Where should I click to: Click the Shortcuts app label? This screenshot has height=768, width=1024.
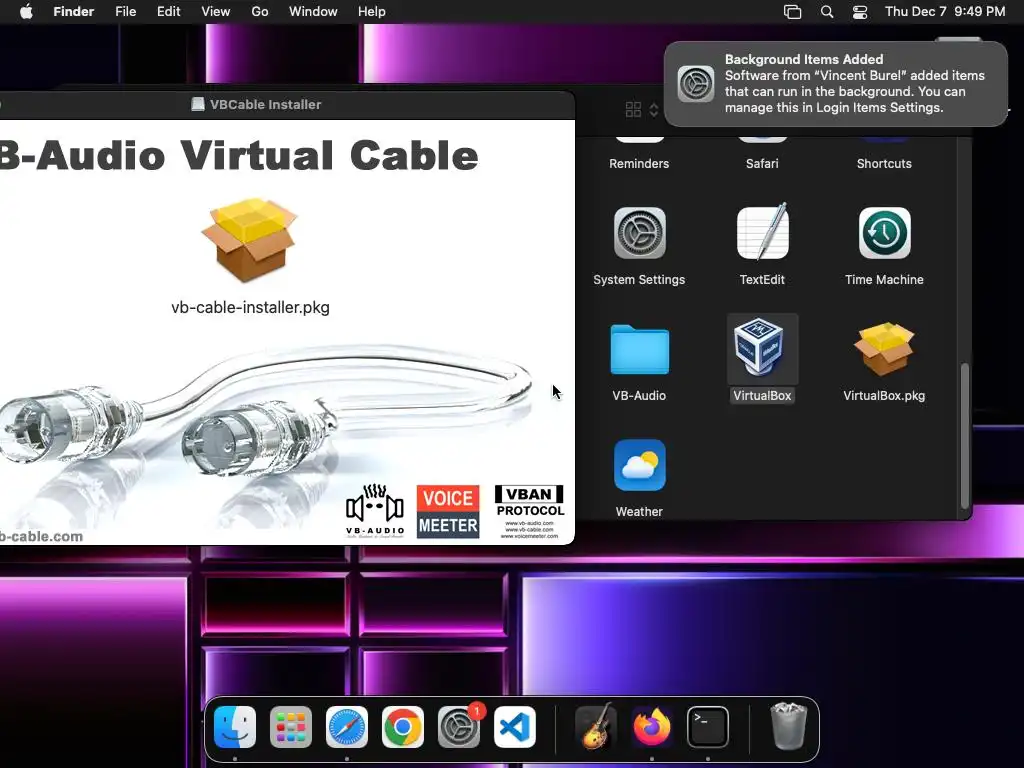(884, 164)
